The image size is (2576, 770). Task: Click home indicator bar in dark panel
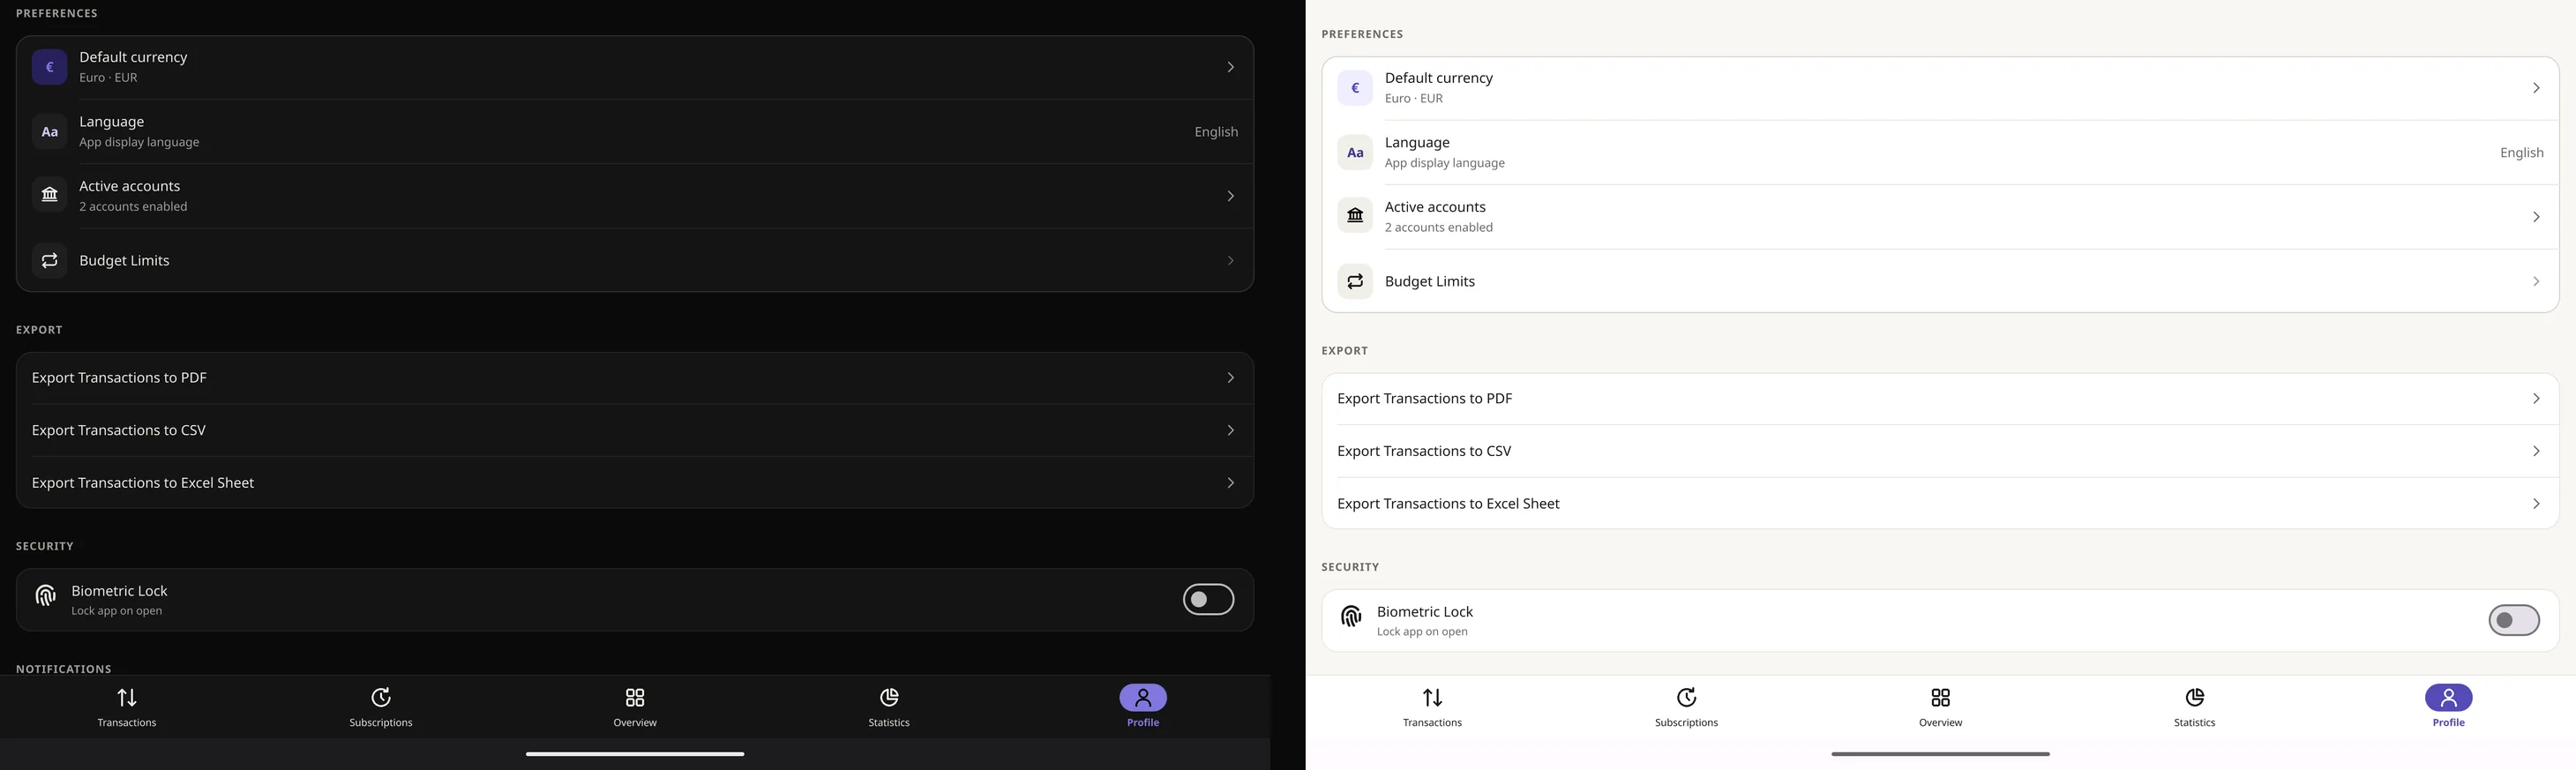pos(635,754)
